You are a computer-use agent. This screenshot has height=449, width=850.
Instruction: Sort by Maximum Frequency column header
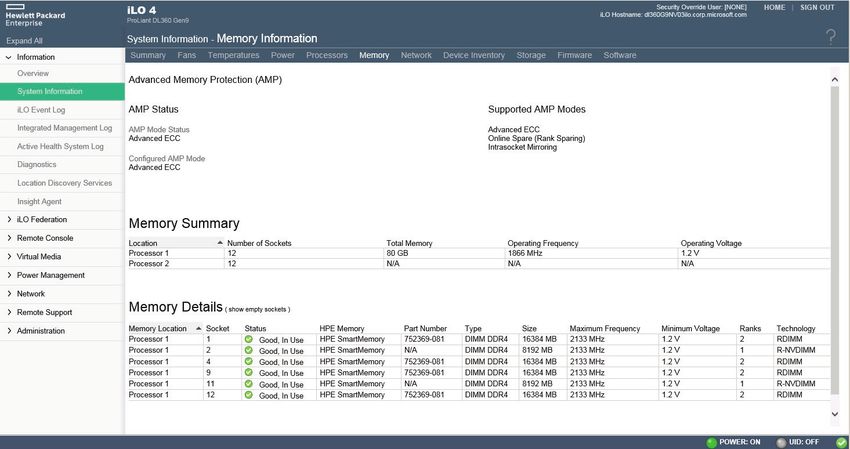[605, 329]
